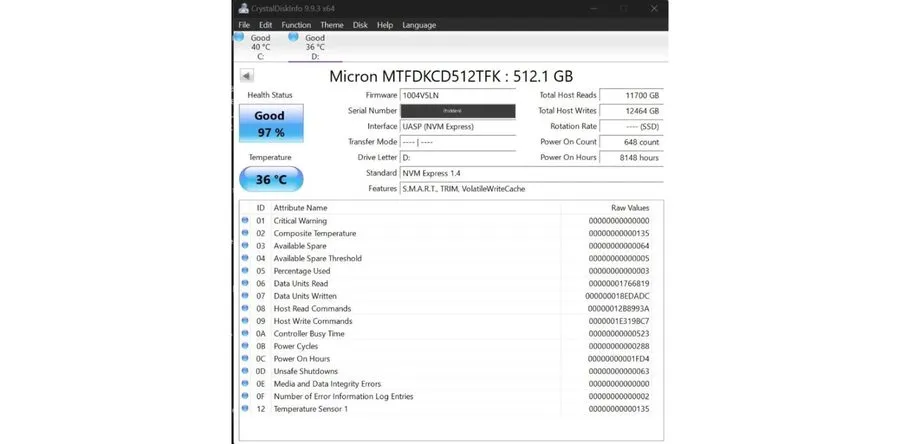The height and width of the screenshot is (444, 900).
Task: Select the Composite Temperature attribute name
Action: coord(315,233)
